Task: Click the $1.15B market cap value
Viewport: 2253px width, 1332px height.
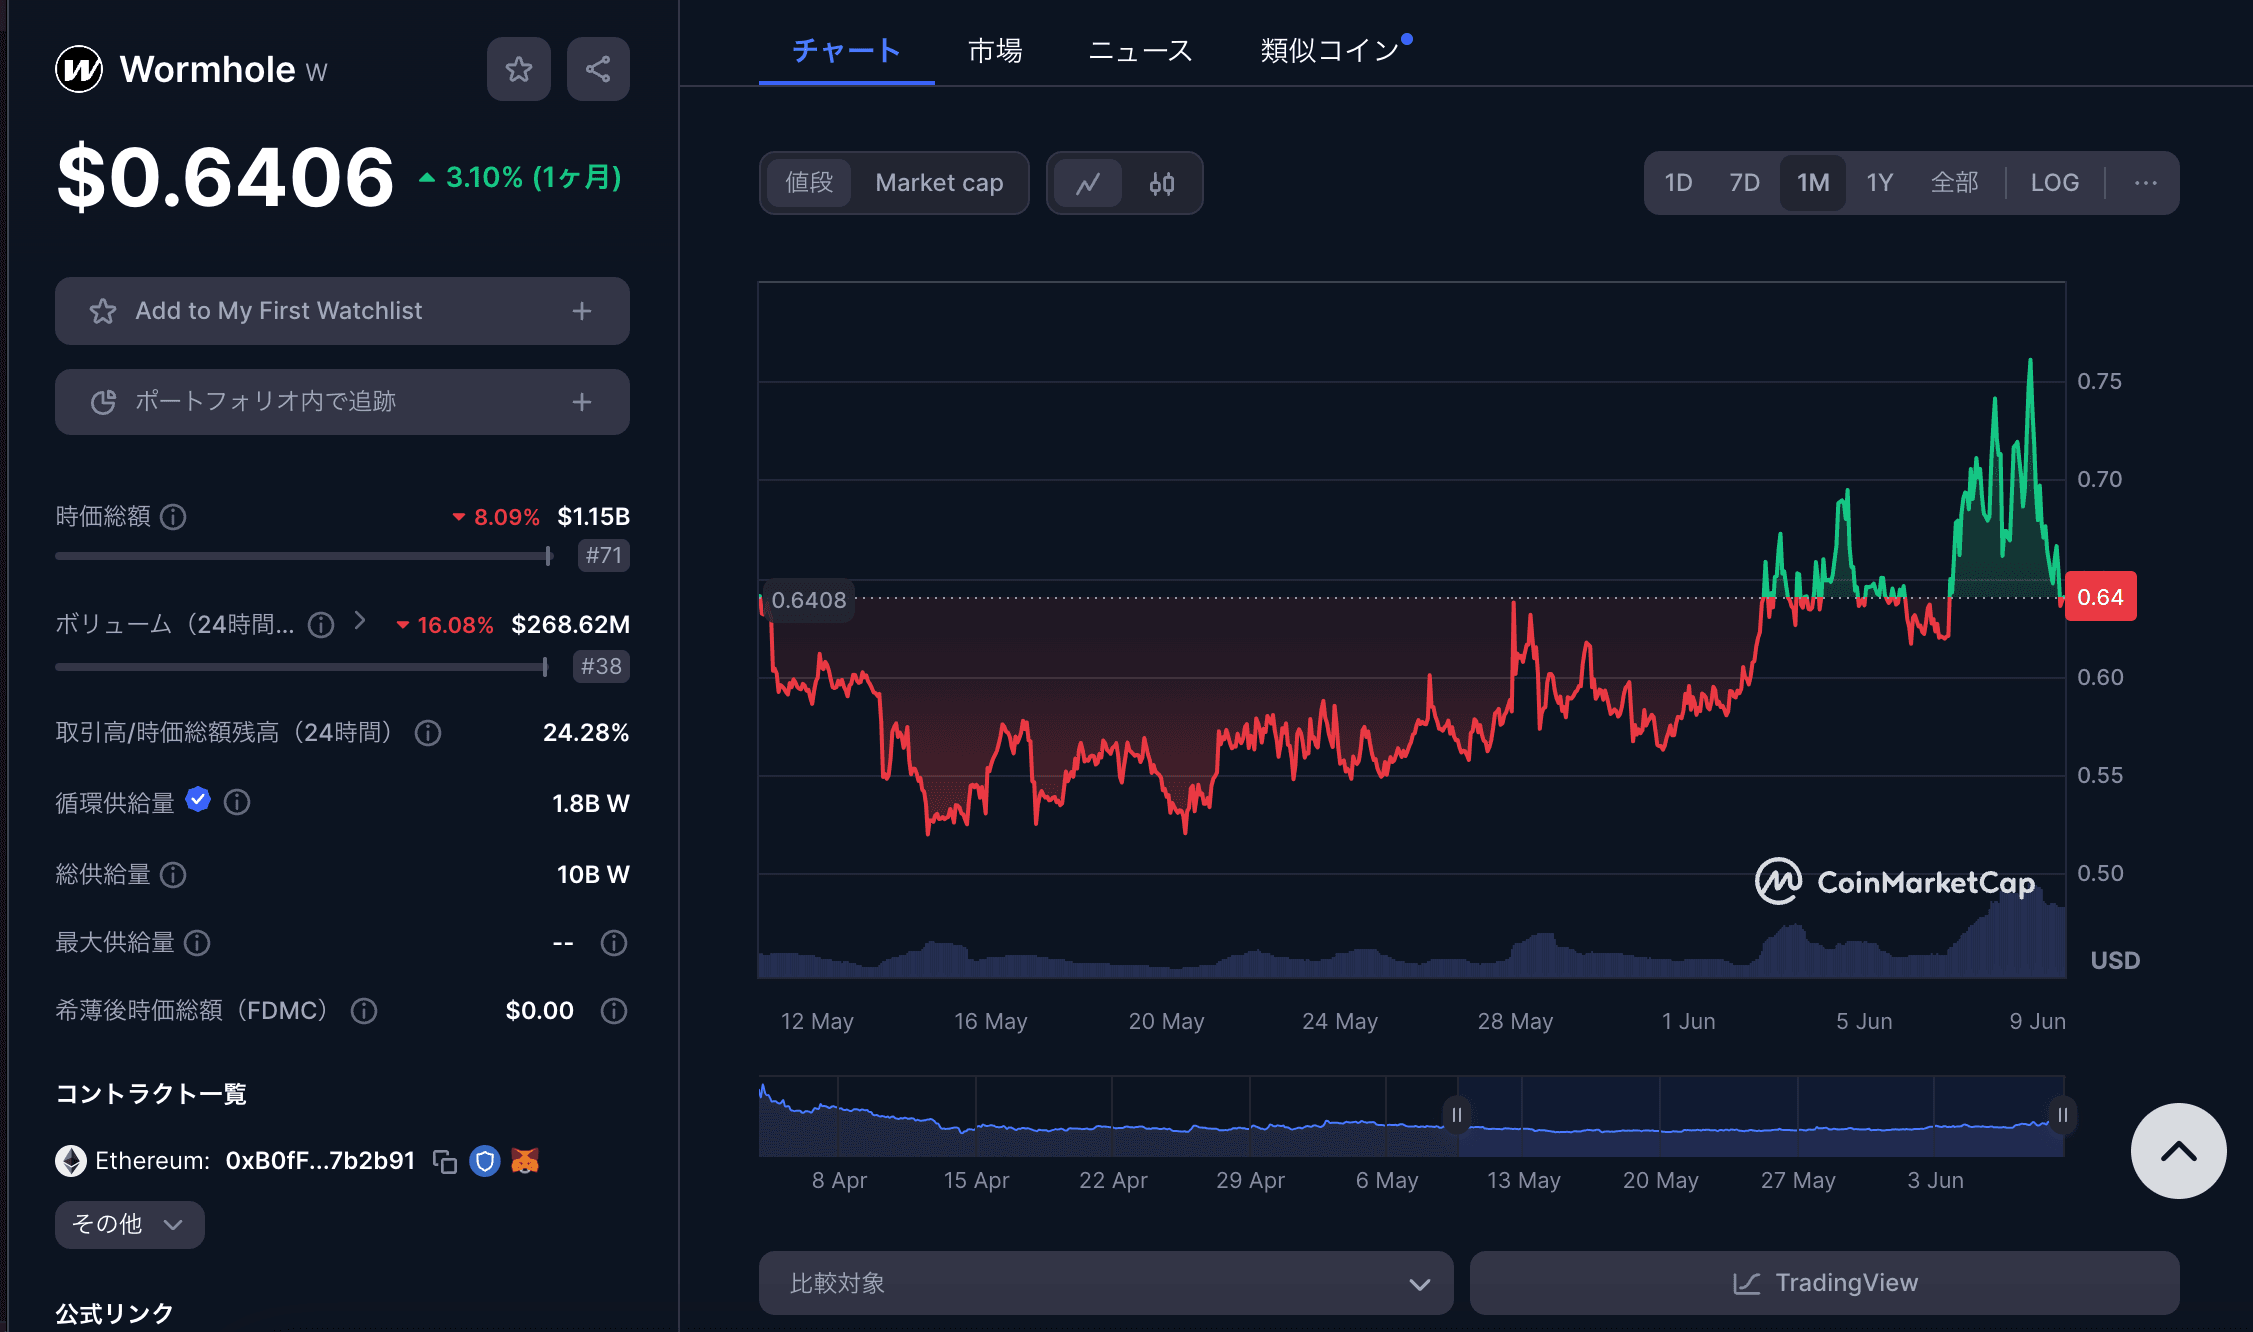Action: pyautogui.click(x=593, y=517)
